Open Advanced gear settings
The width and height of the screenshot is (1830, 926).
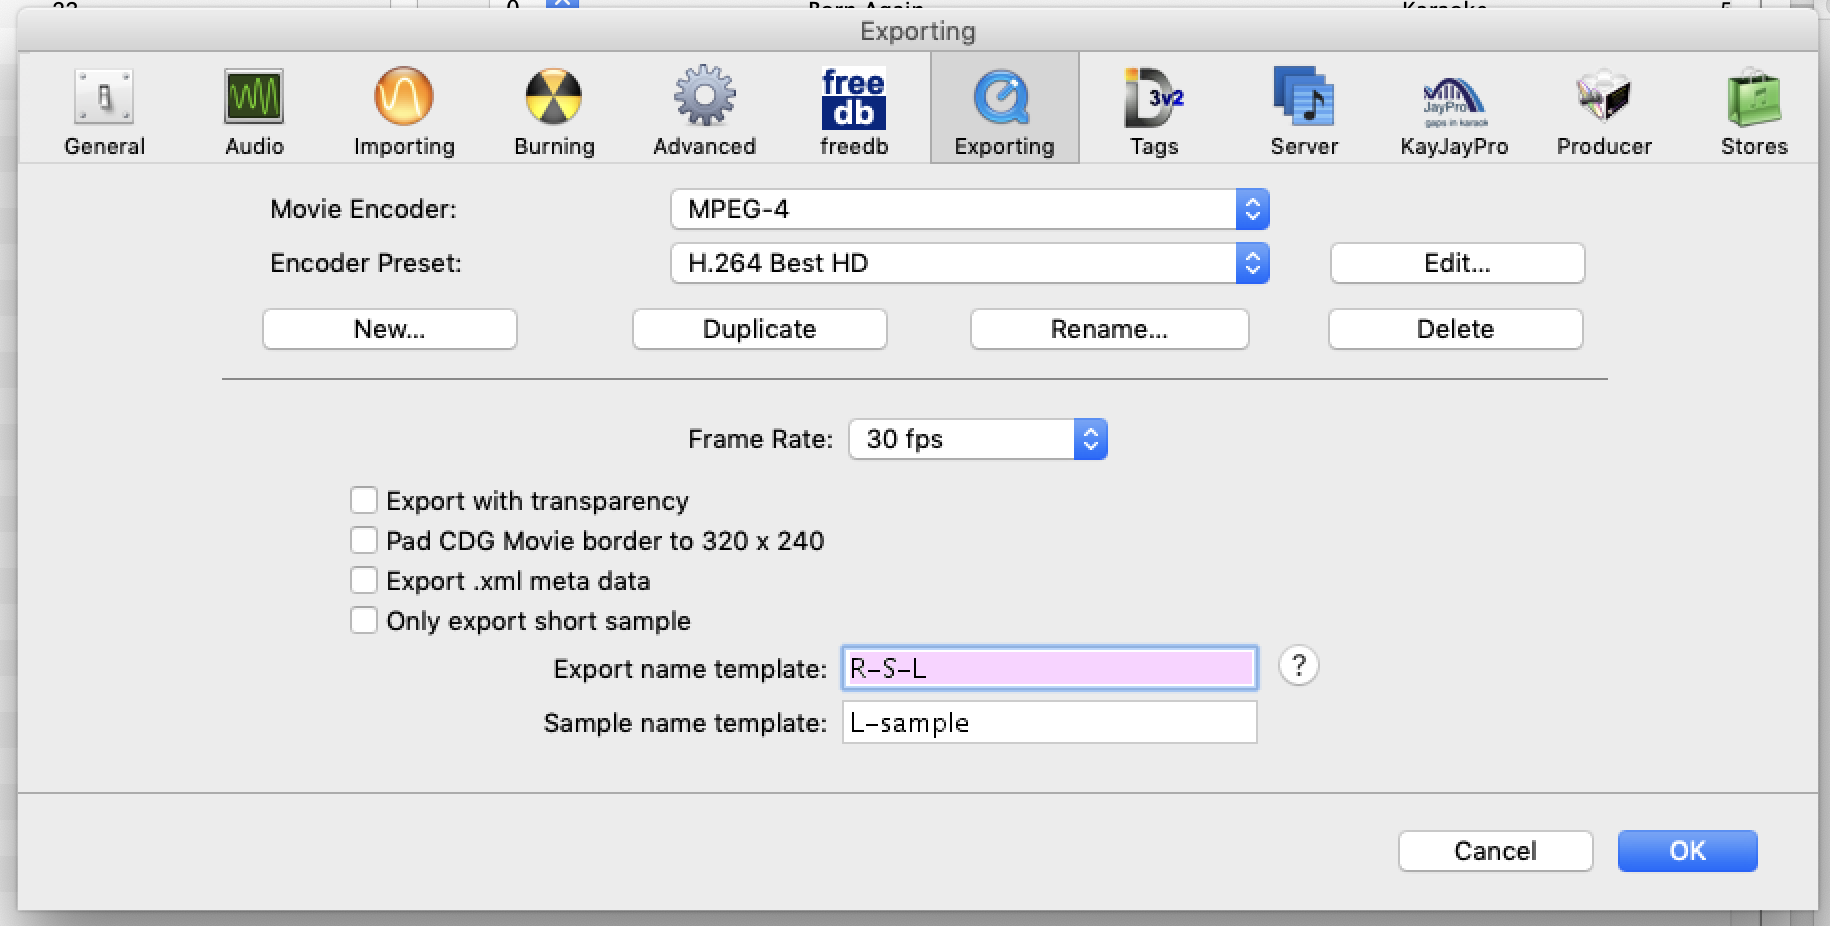[704, 111]
